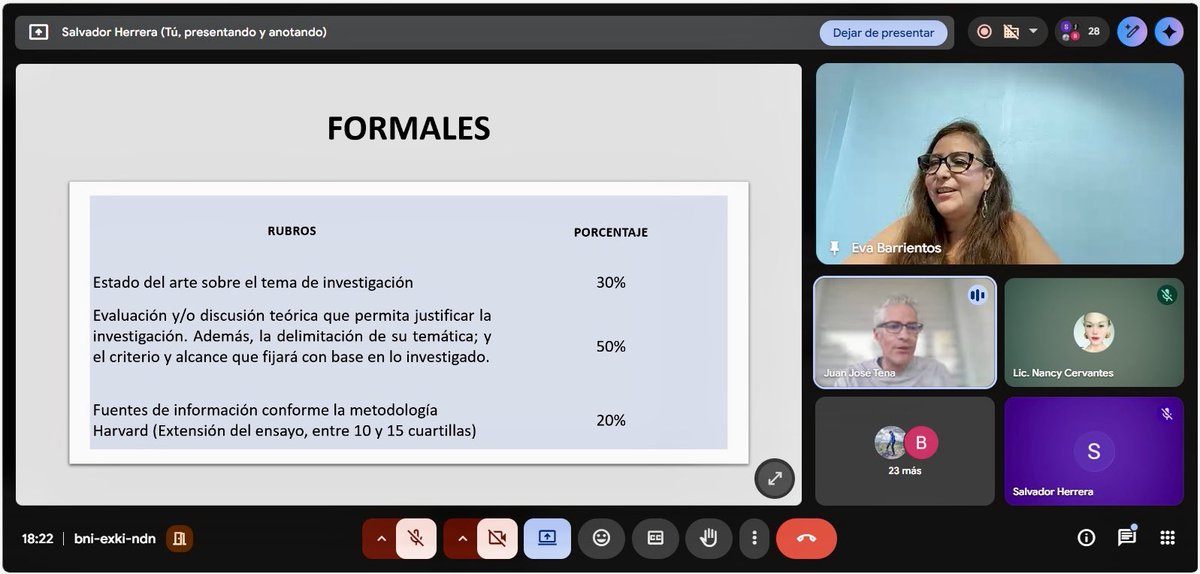Click the RUBROS column header
This screenshot has width=1200, height=574.
291,231
